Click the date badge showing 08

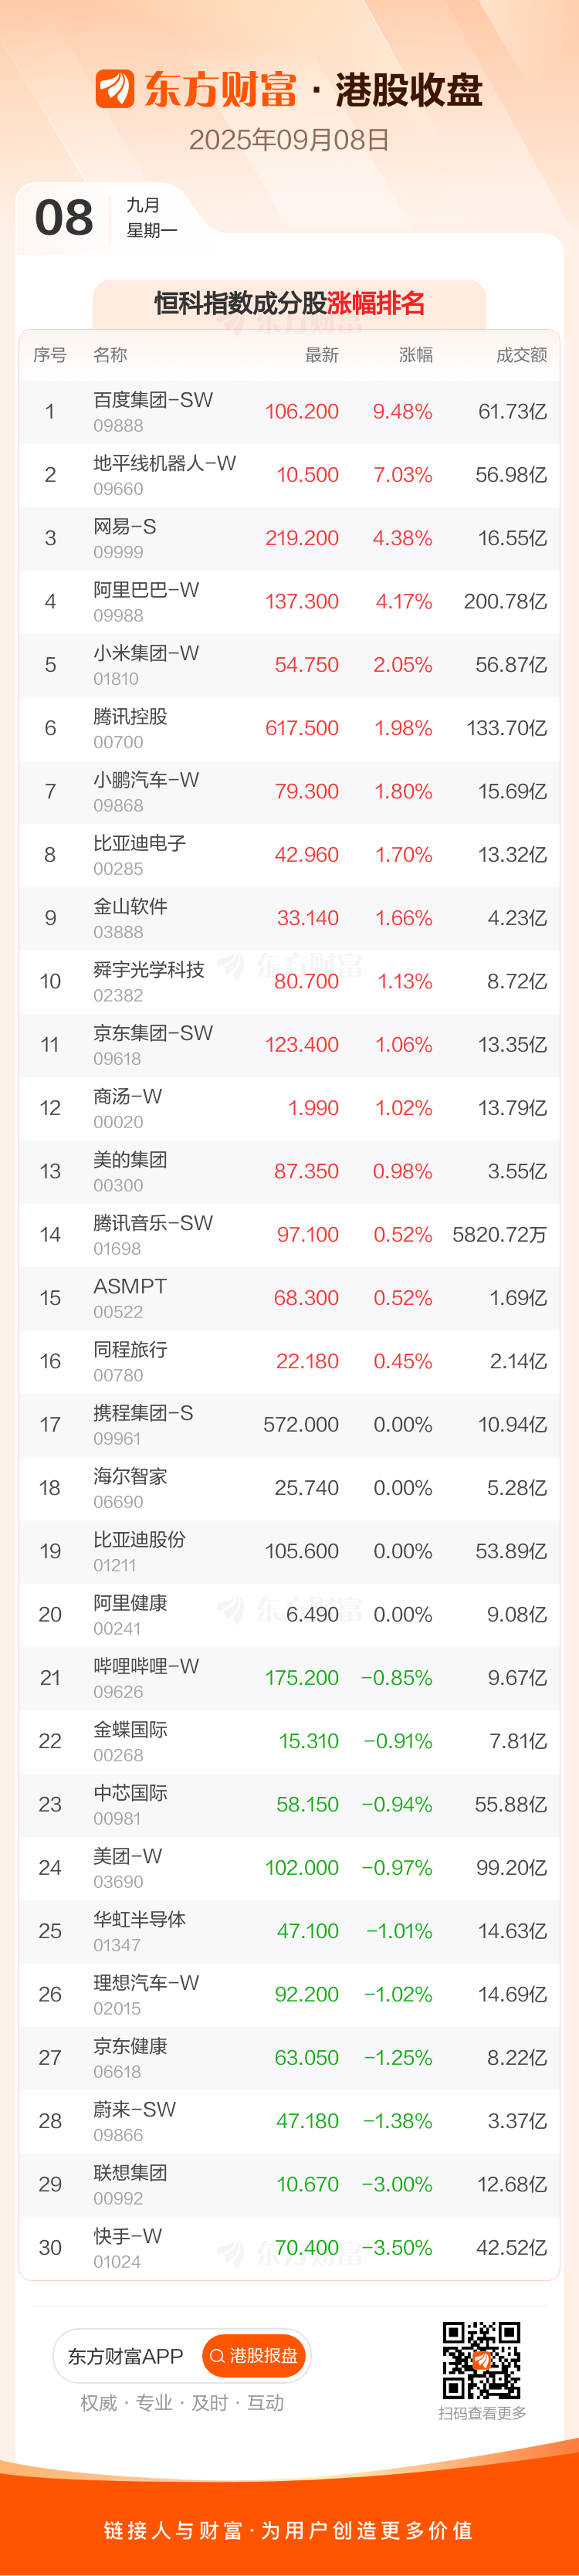[x=64, y=218]
